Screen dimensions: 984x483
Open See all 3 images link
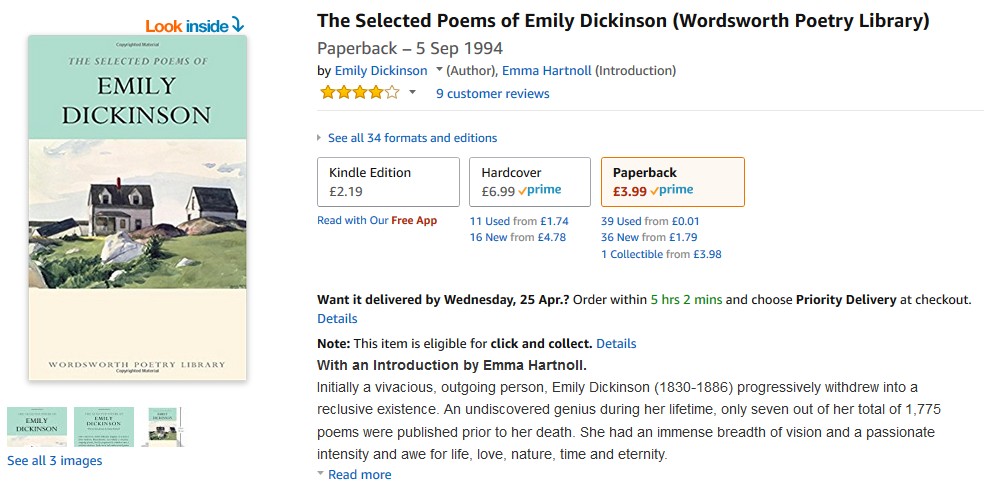tap(54, 461)
